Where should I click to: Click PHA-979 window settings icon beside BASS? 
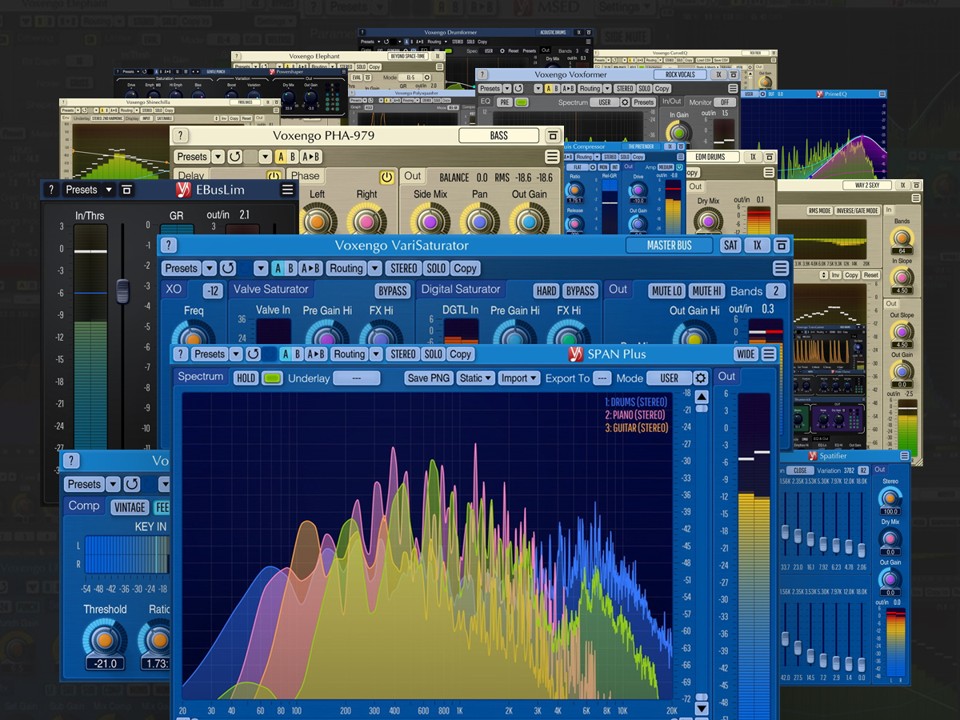pyautogui.click(x=553, y=135)
